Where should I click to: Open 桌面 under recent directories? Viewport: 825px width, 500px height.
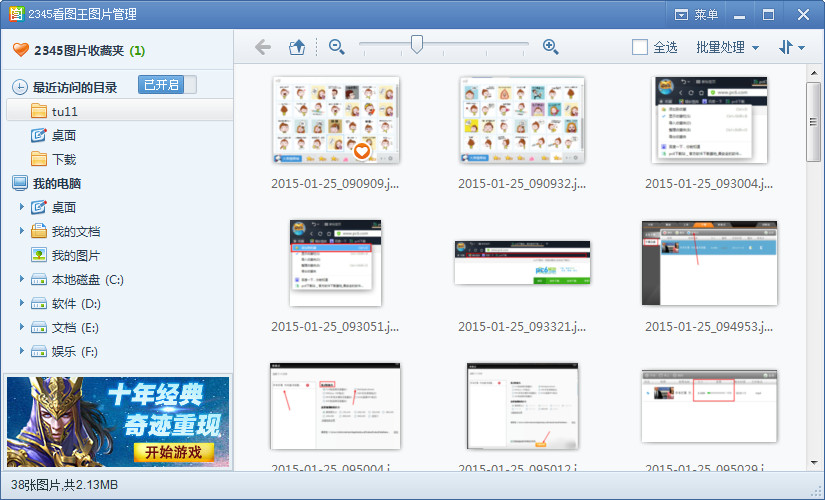click(64, 135)
